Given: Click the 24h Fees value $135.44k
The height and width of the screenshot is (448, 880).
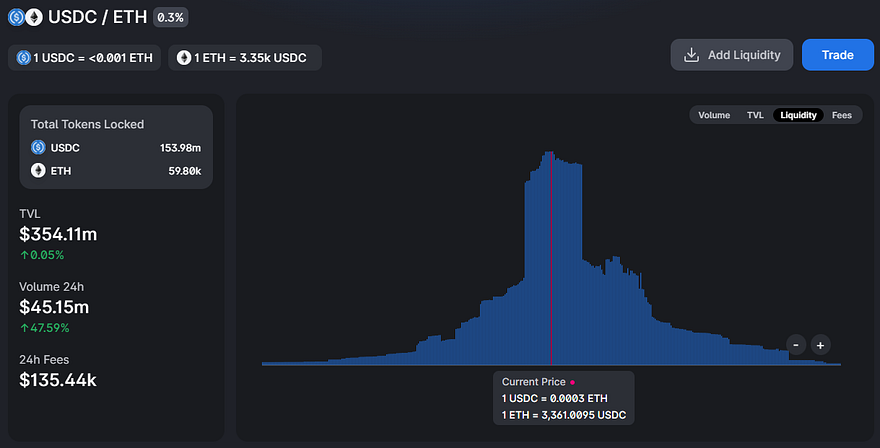Looking at the screenshot, I should (58, 380).
